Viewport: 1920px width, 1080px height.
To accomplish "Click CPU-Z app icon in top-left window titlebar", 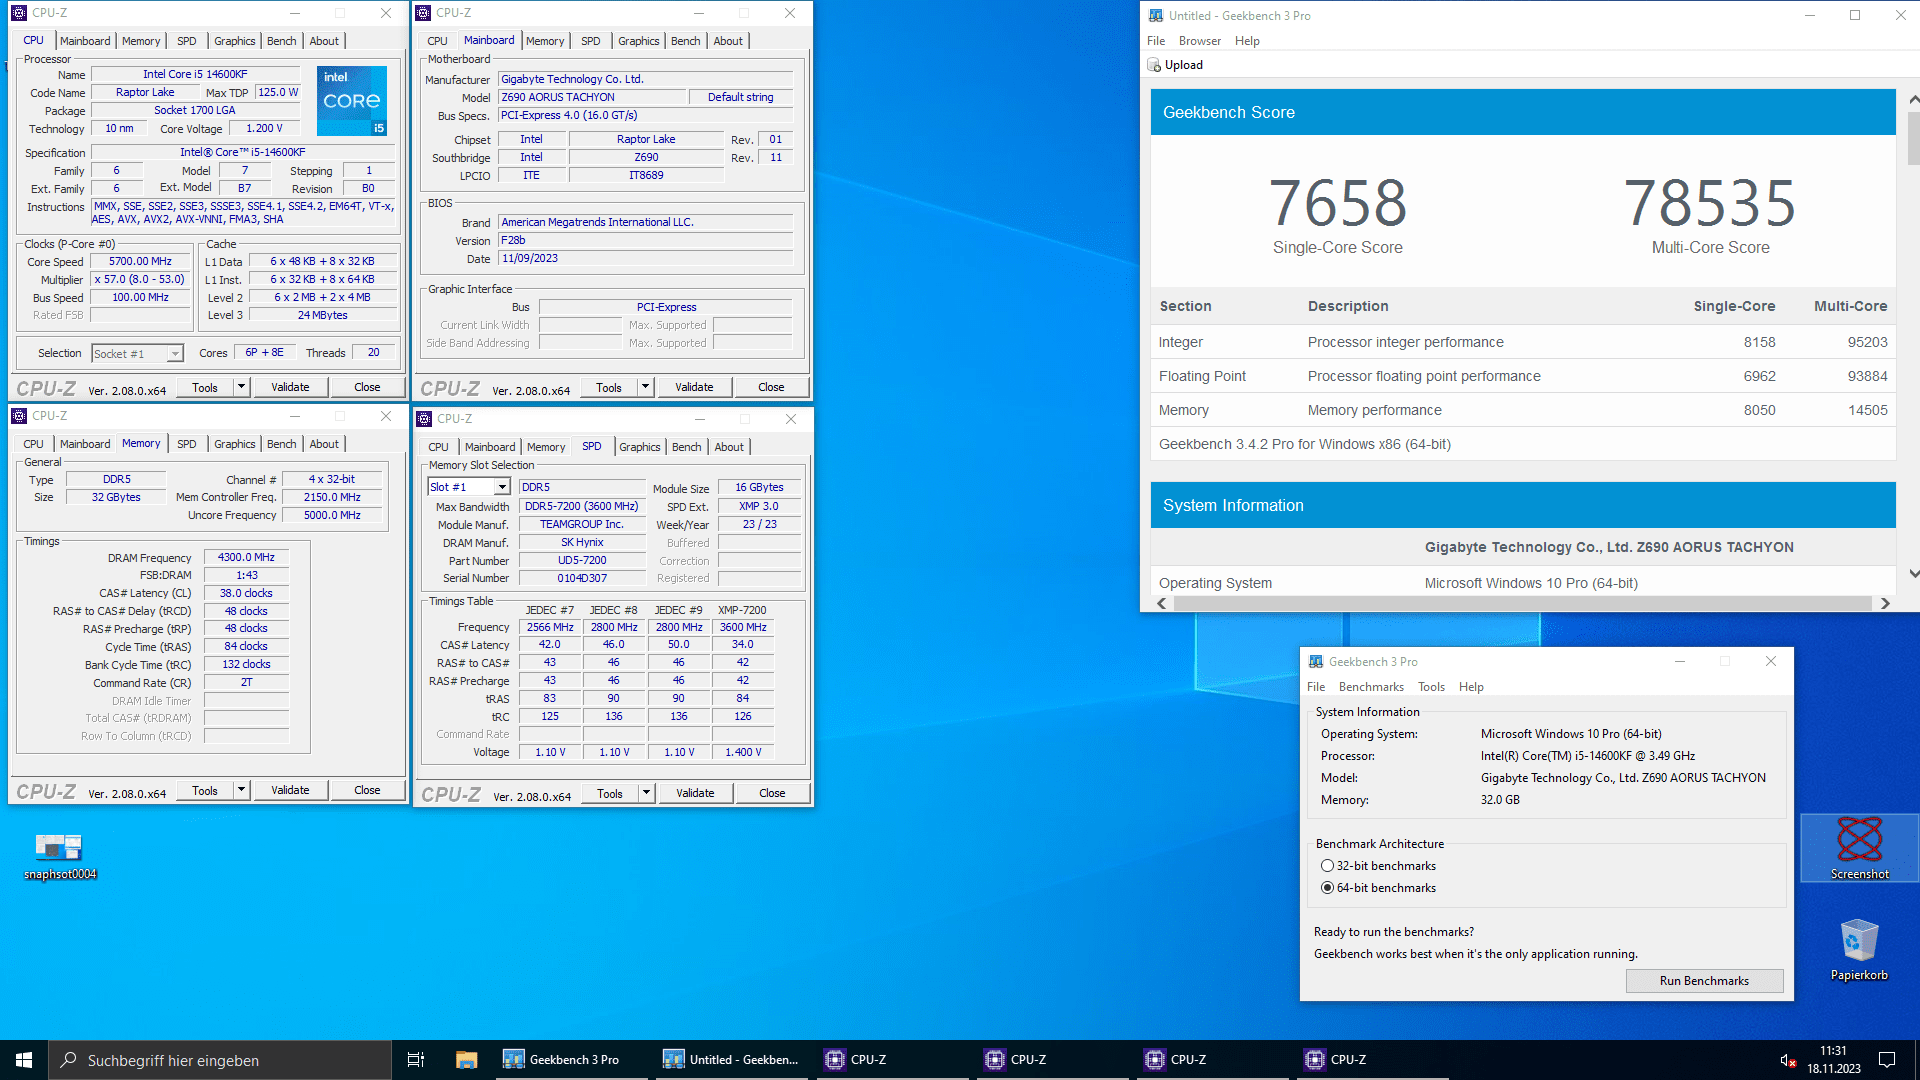I will tap(19, 13).
